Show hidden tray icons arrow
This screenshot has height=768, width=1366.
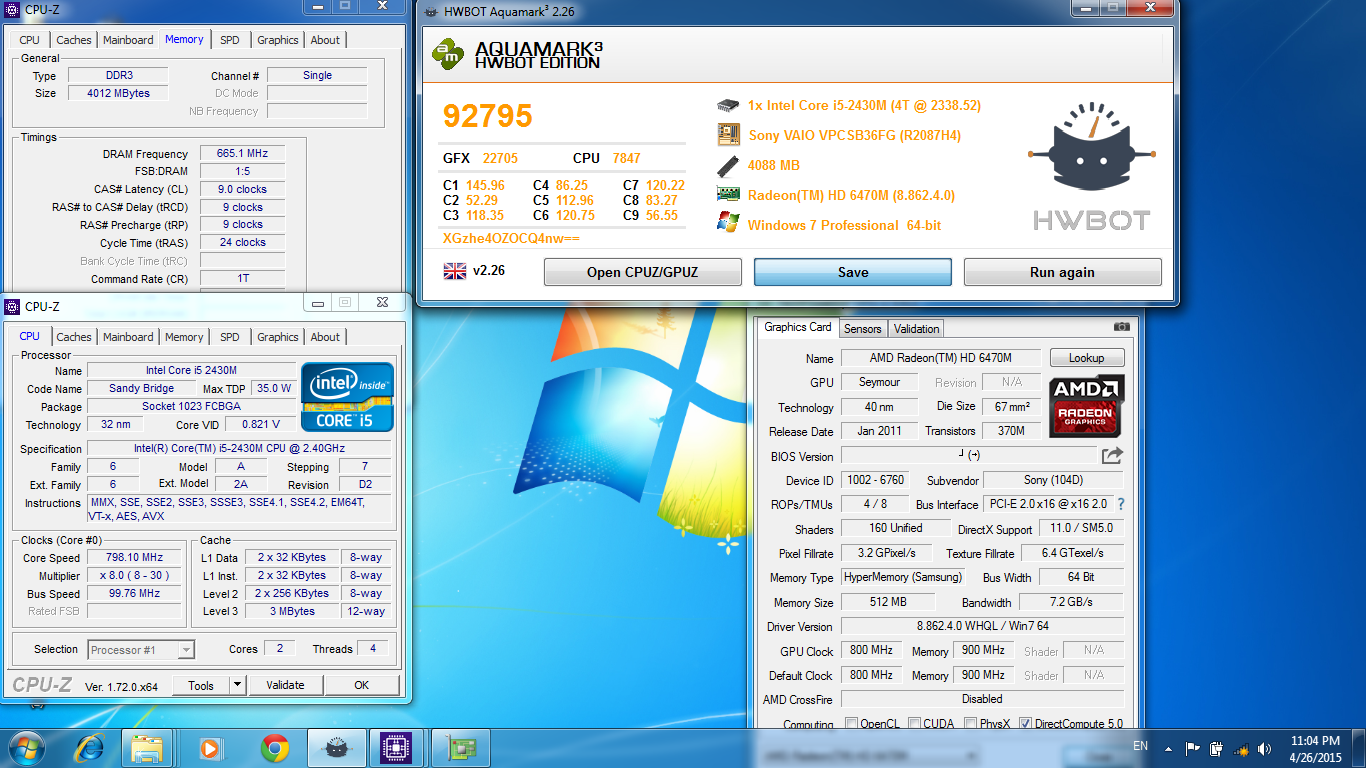(x=1167, y=748)
